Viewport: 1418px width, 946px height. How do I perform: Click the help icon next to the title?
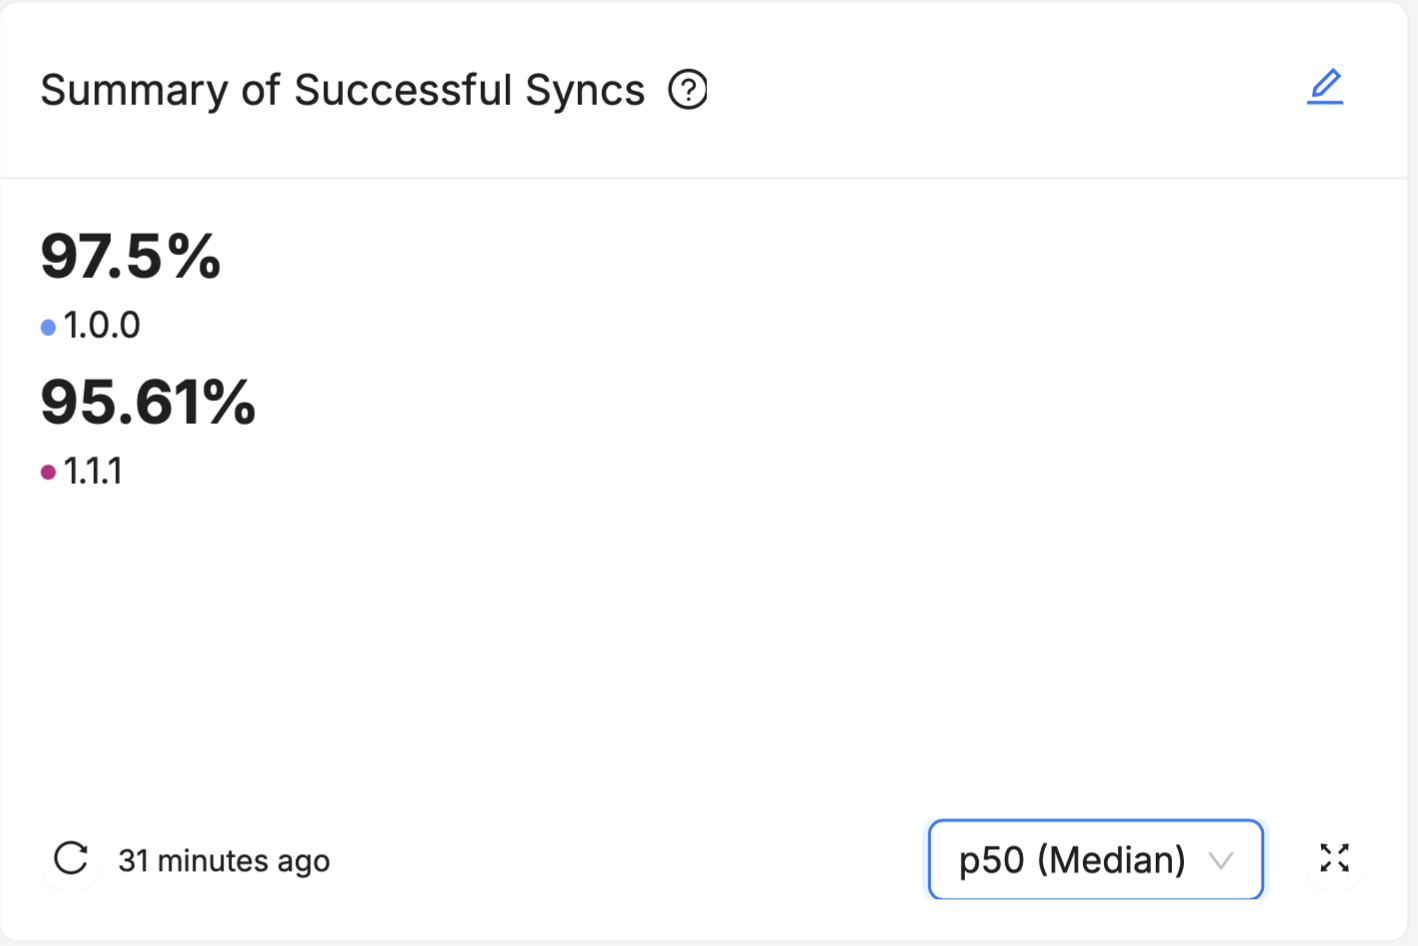[x=688, y=90]
